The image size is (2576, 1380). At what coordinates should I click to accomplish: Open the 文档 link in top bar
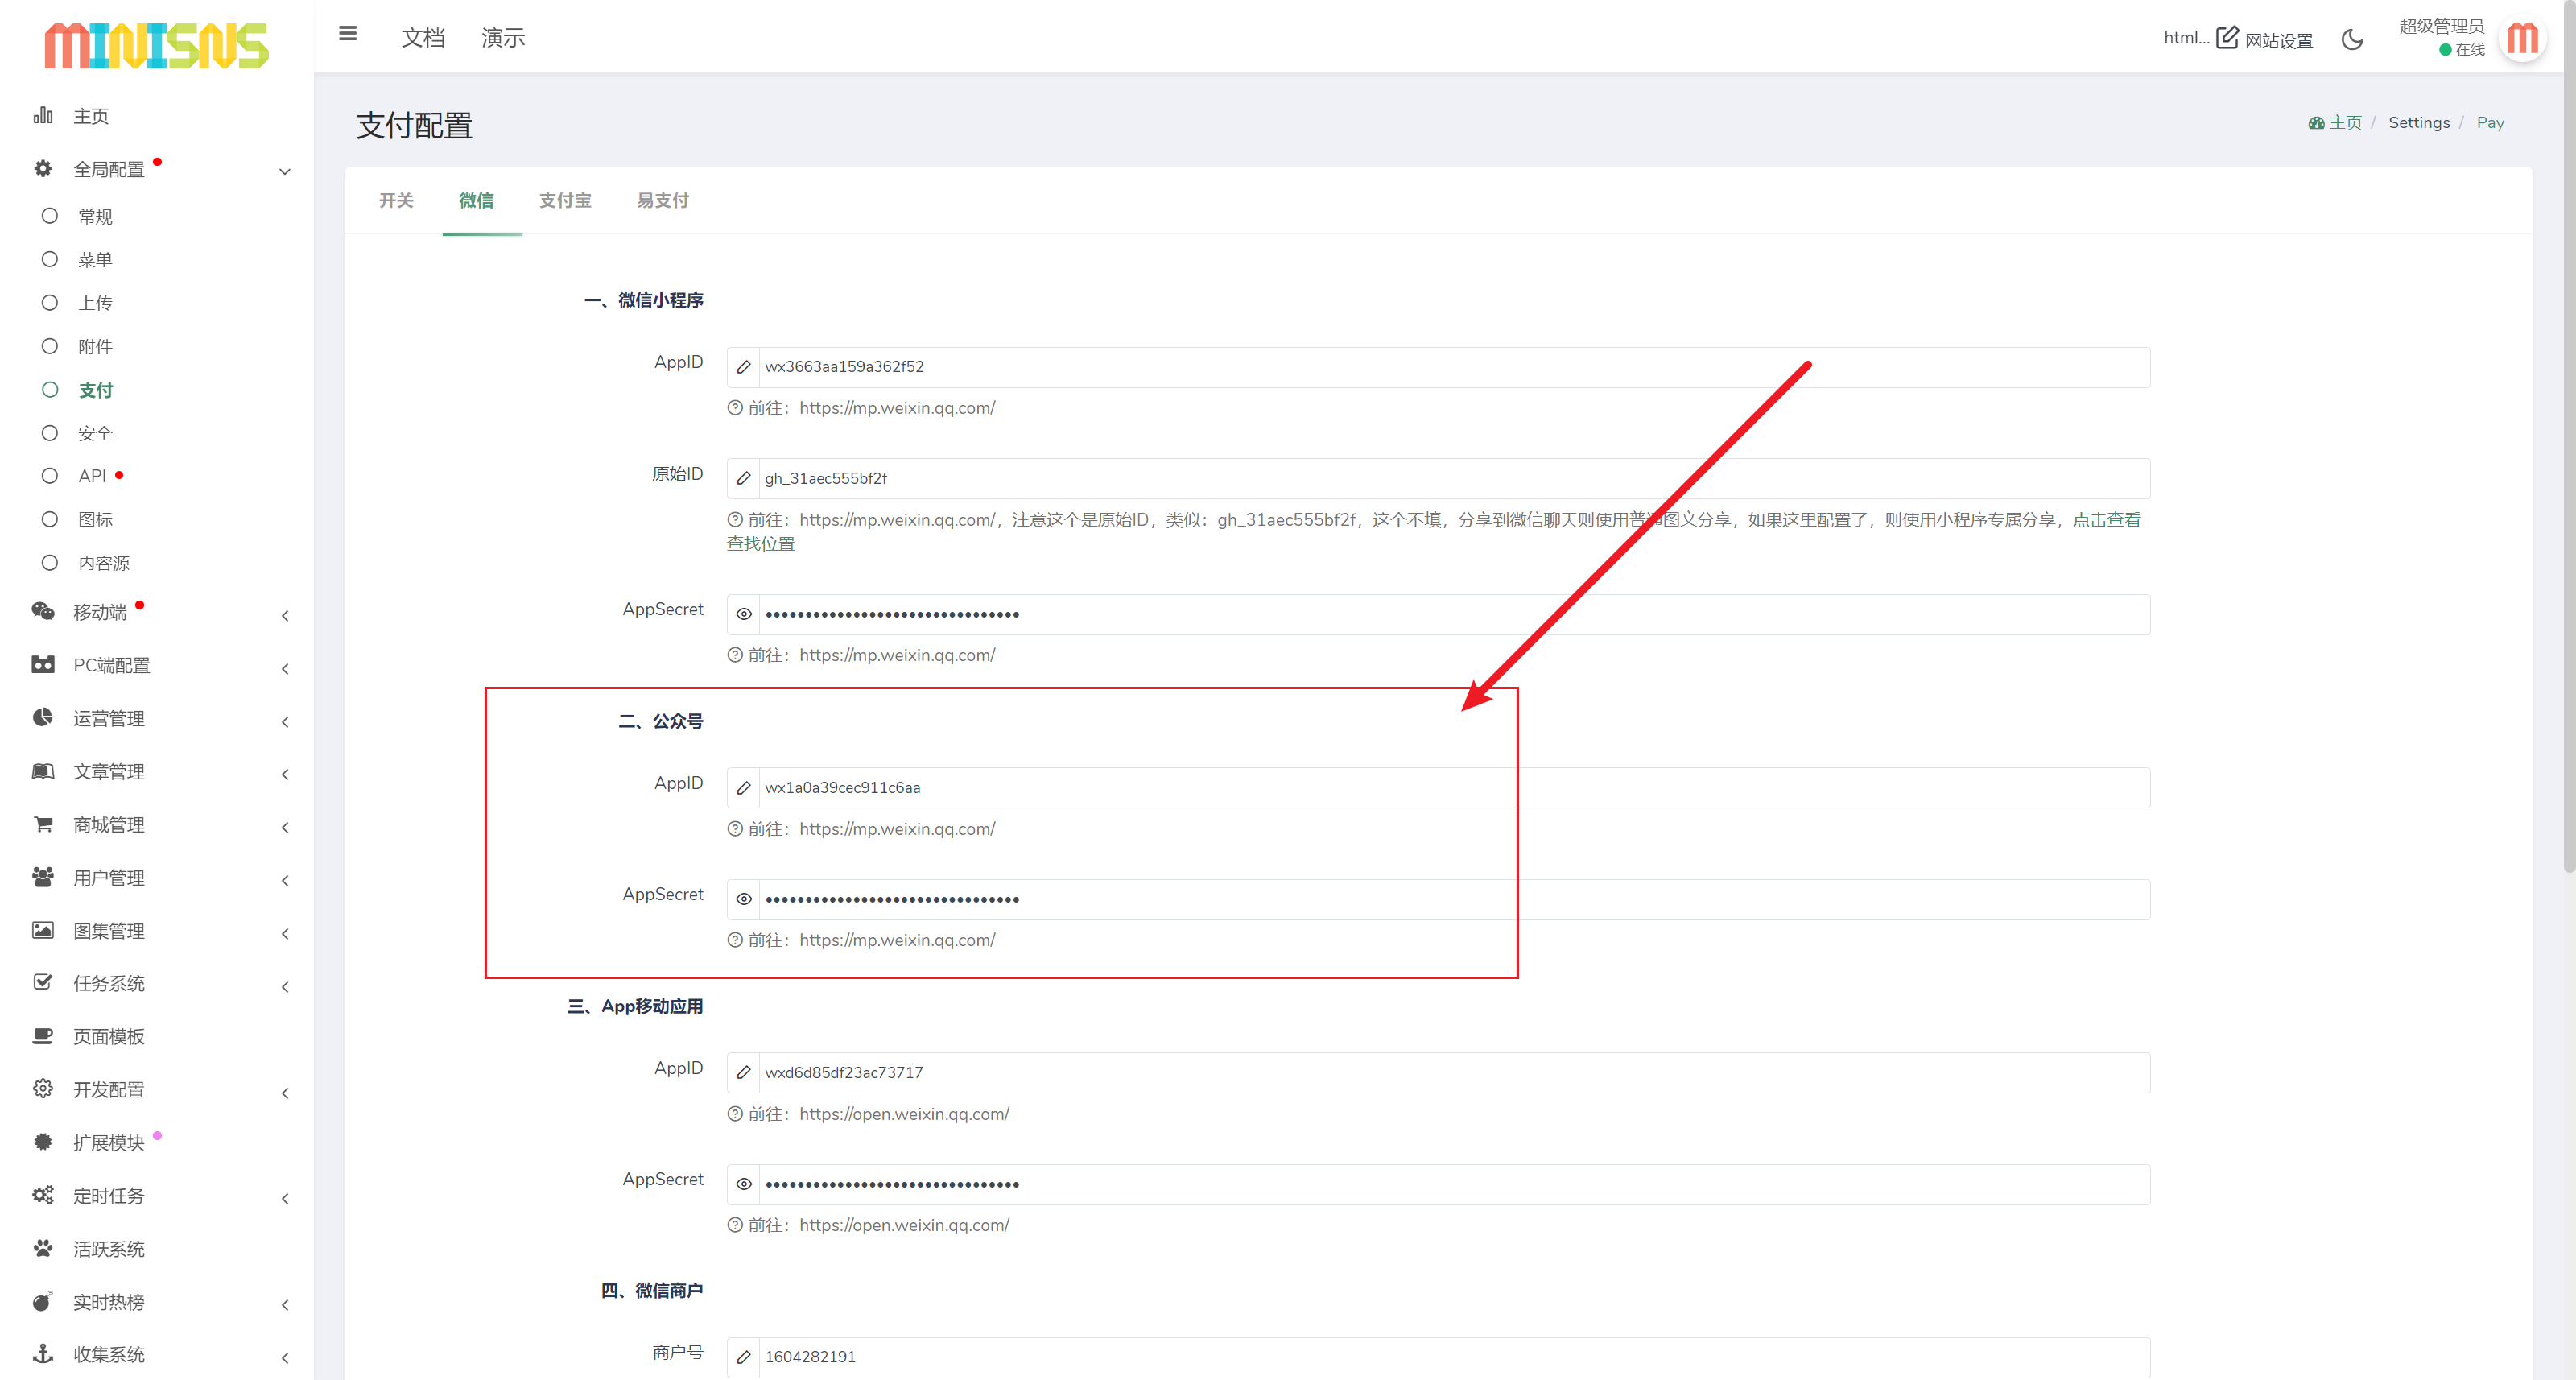coord(422,38)
